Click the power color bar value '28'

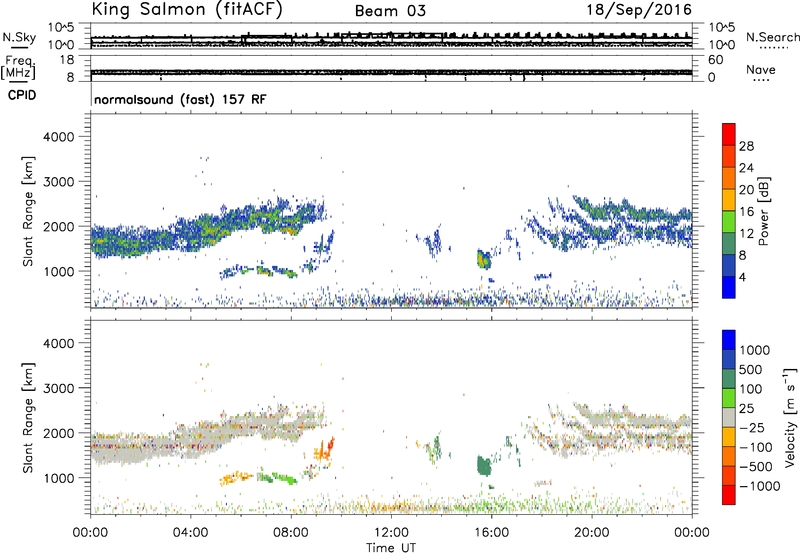(746, 146)
